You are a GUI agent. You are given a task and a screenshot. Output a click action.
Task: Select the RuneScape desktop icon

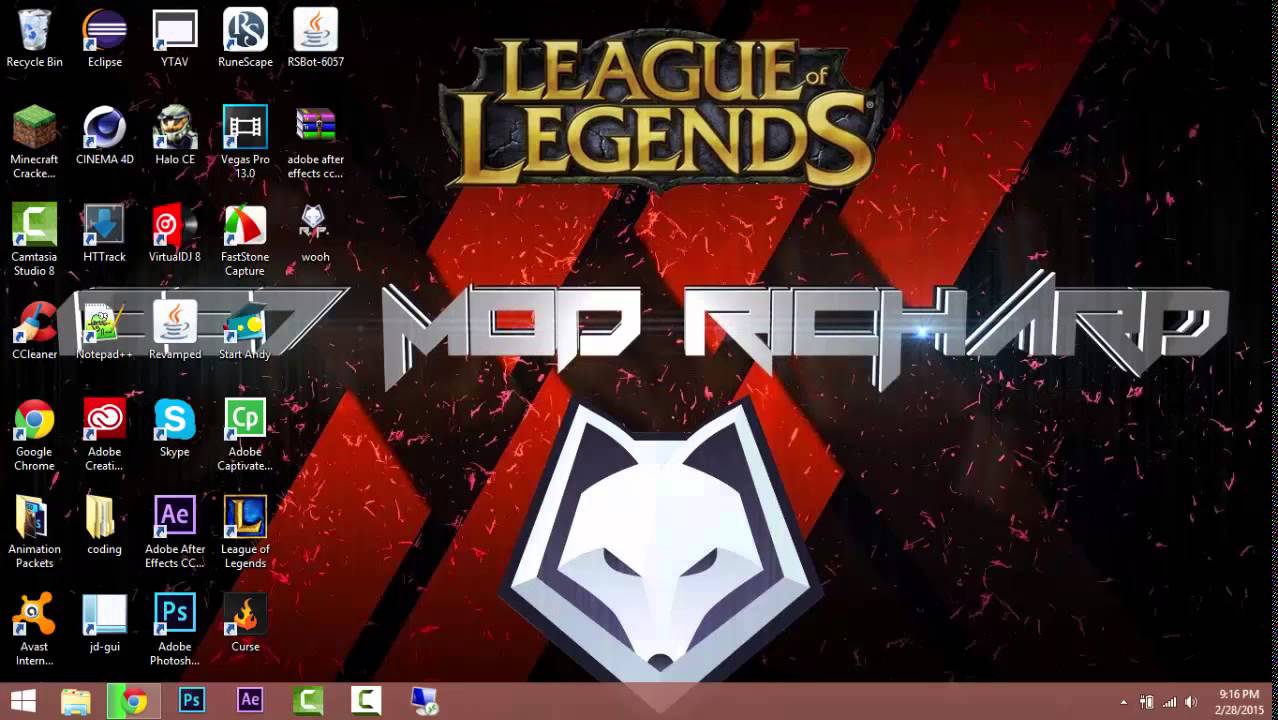(x=245, y=38)
